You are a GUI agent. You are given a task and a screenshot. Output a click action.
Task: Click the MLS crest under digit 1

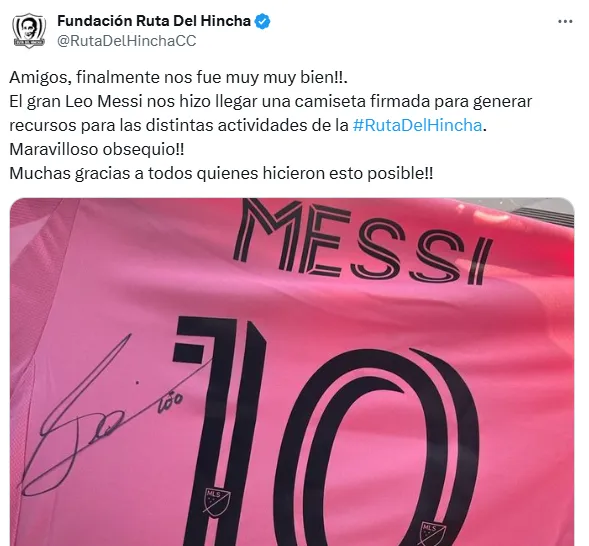click(217, 500)
